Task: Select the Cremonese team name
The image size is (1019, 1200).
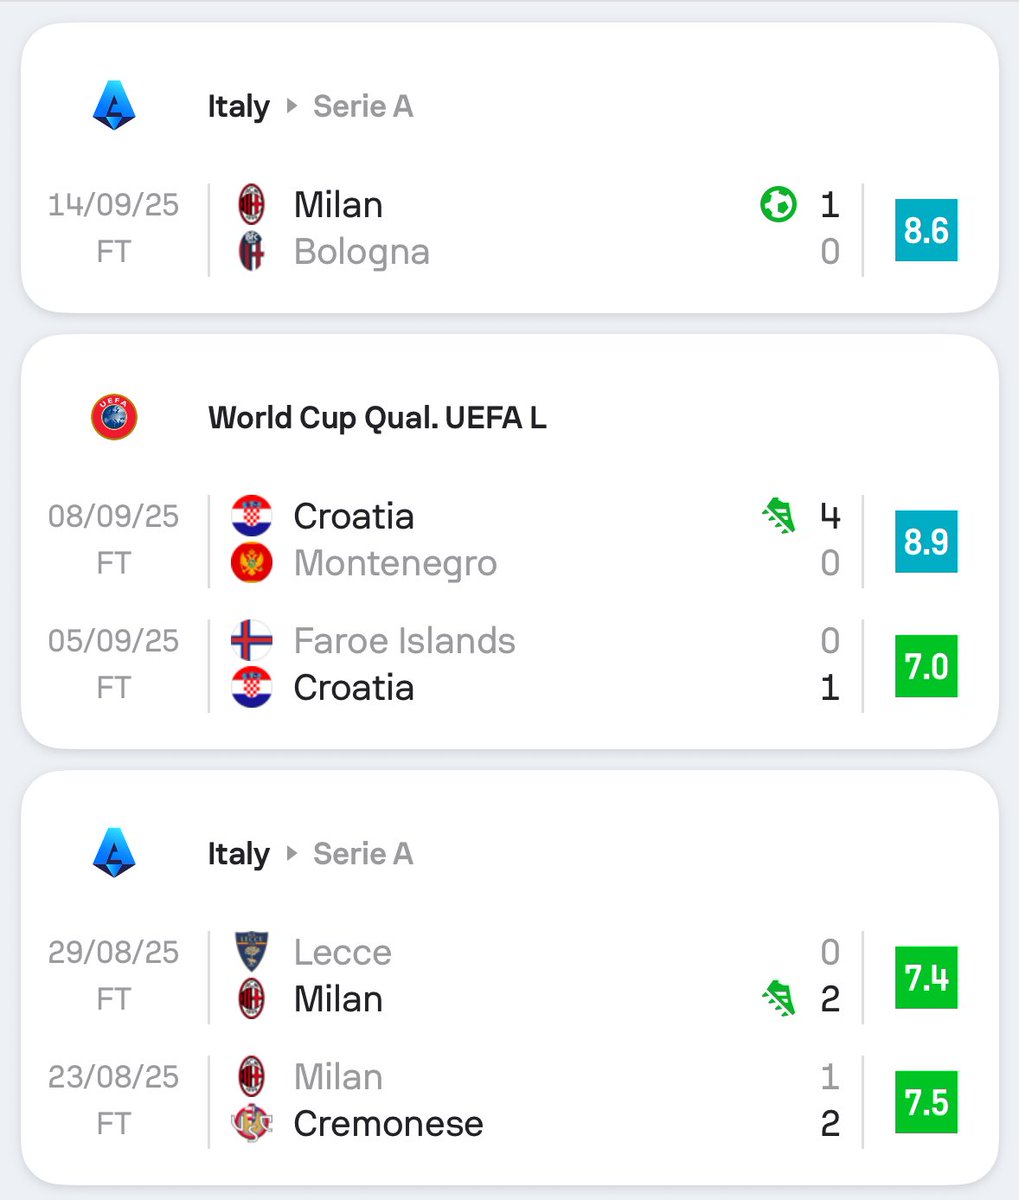Action: (x=388, y=1124)
